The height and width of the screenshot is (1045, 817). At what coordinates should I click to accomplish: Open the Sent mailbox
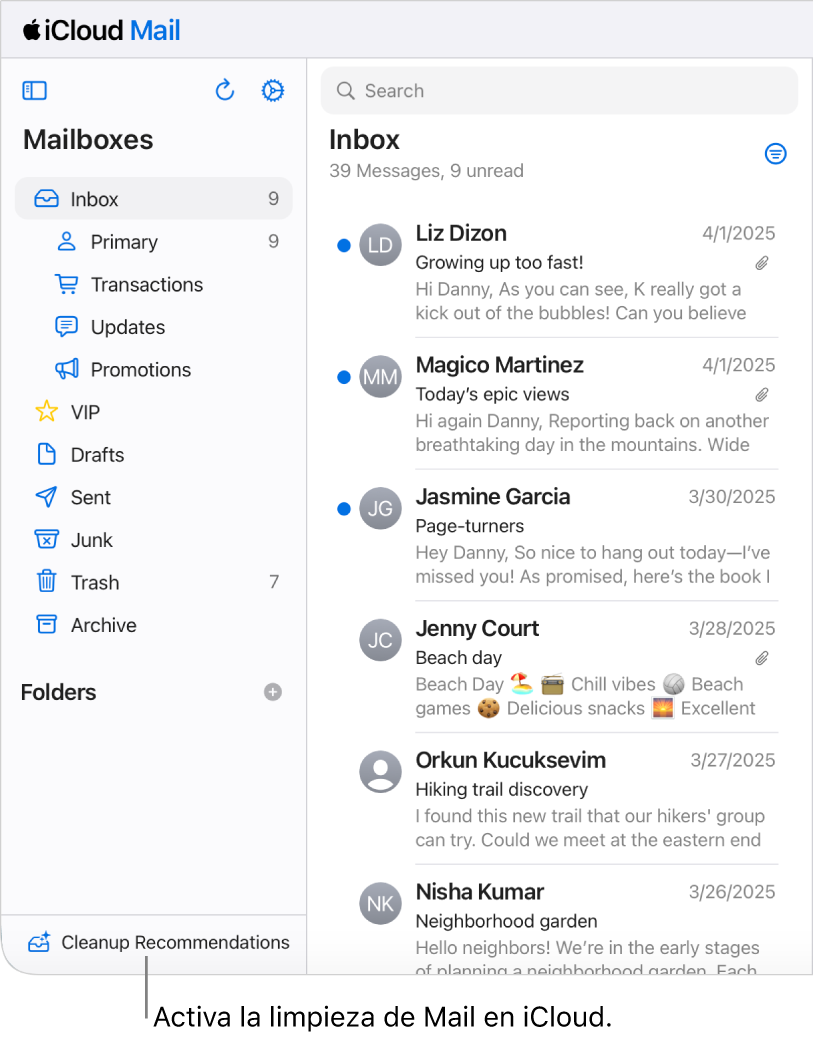pyautogui.click(x=154, y=497)
